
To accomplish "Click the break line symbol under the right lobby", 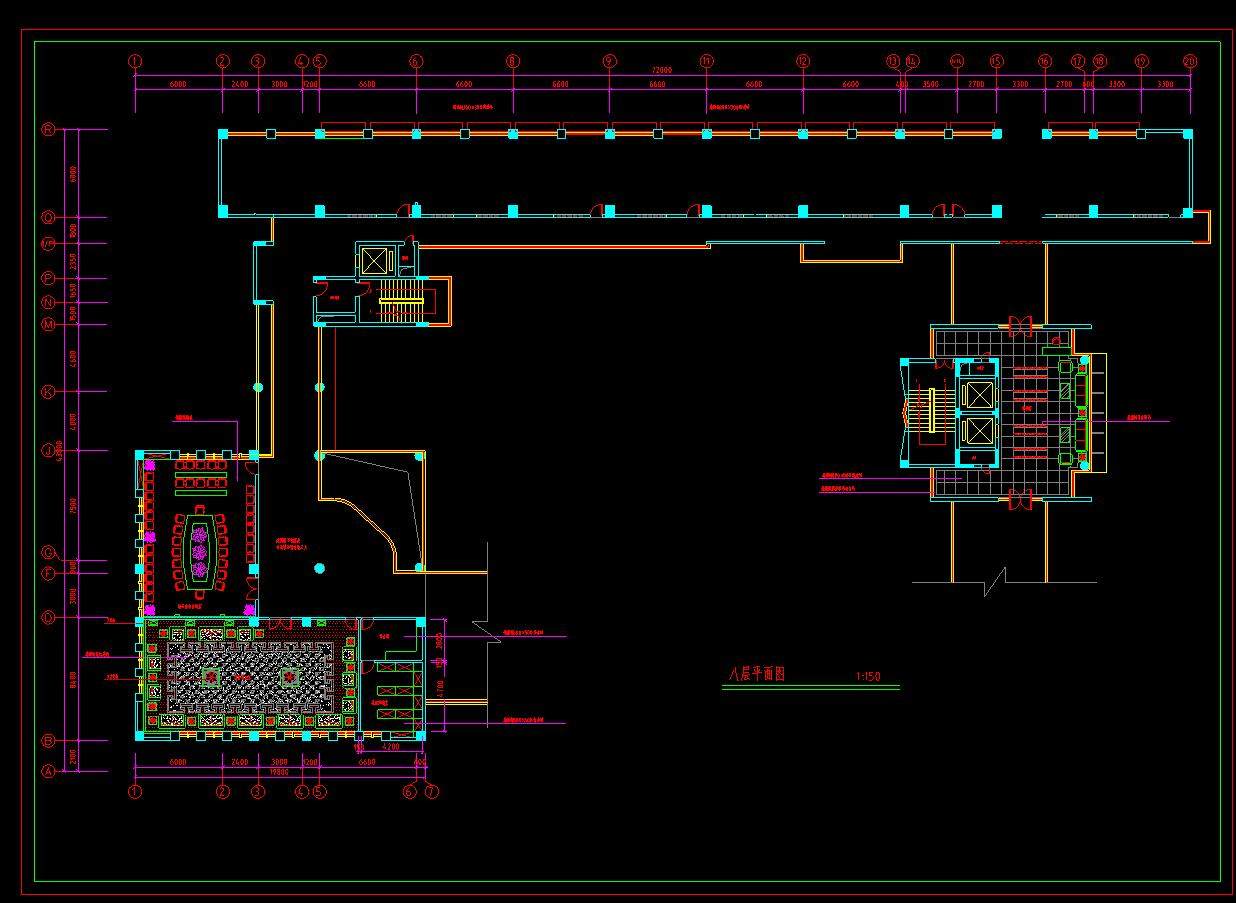I will (x=996, y=580).
